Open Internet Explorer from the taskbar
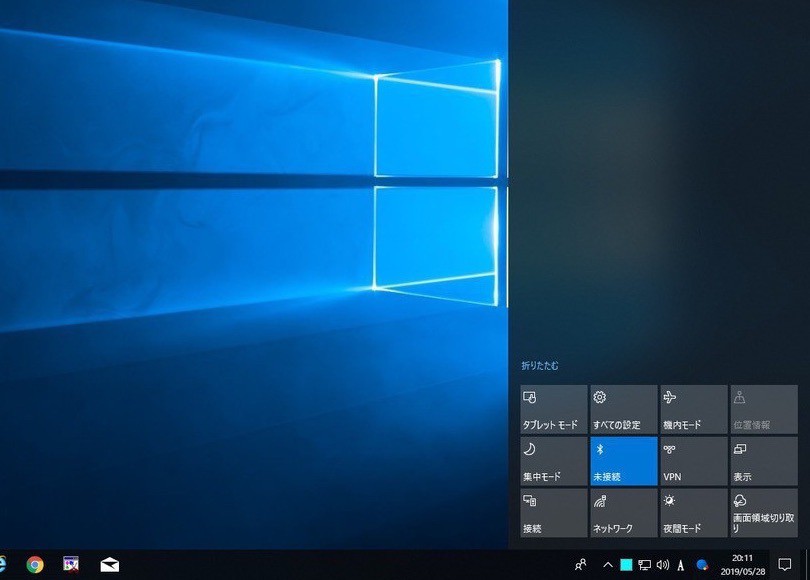Screen dimensions: 810x580 point(3,565)
